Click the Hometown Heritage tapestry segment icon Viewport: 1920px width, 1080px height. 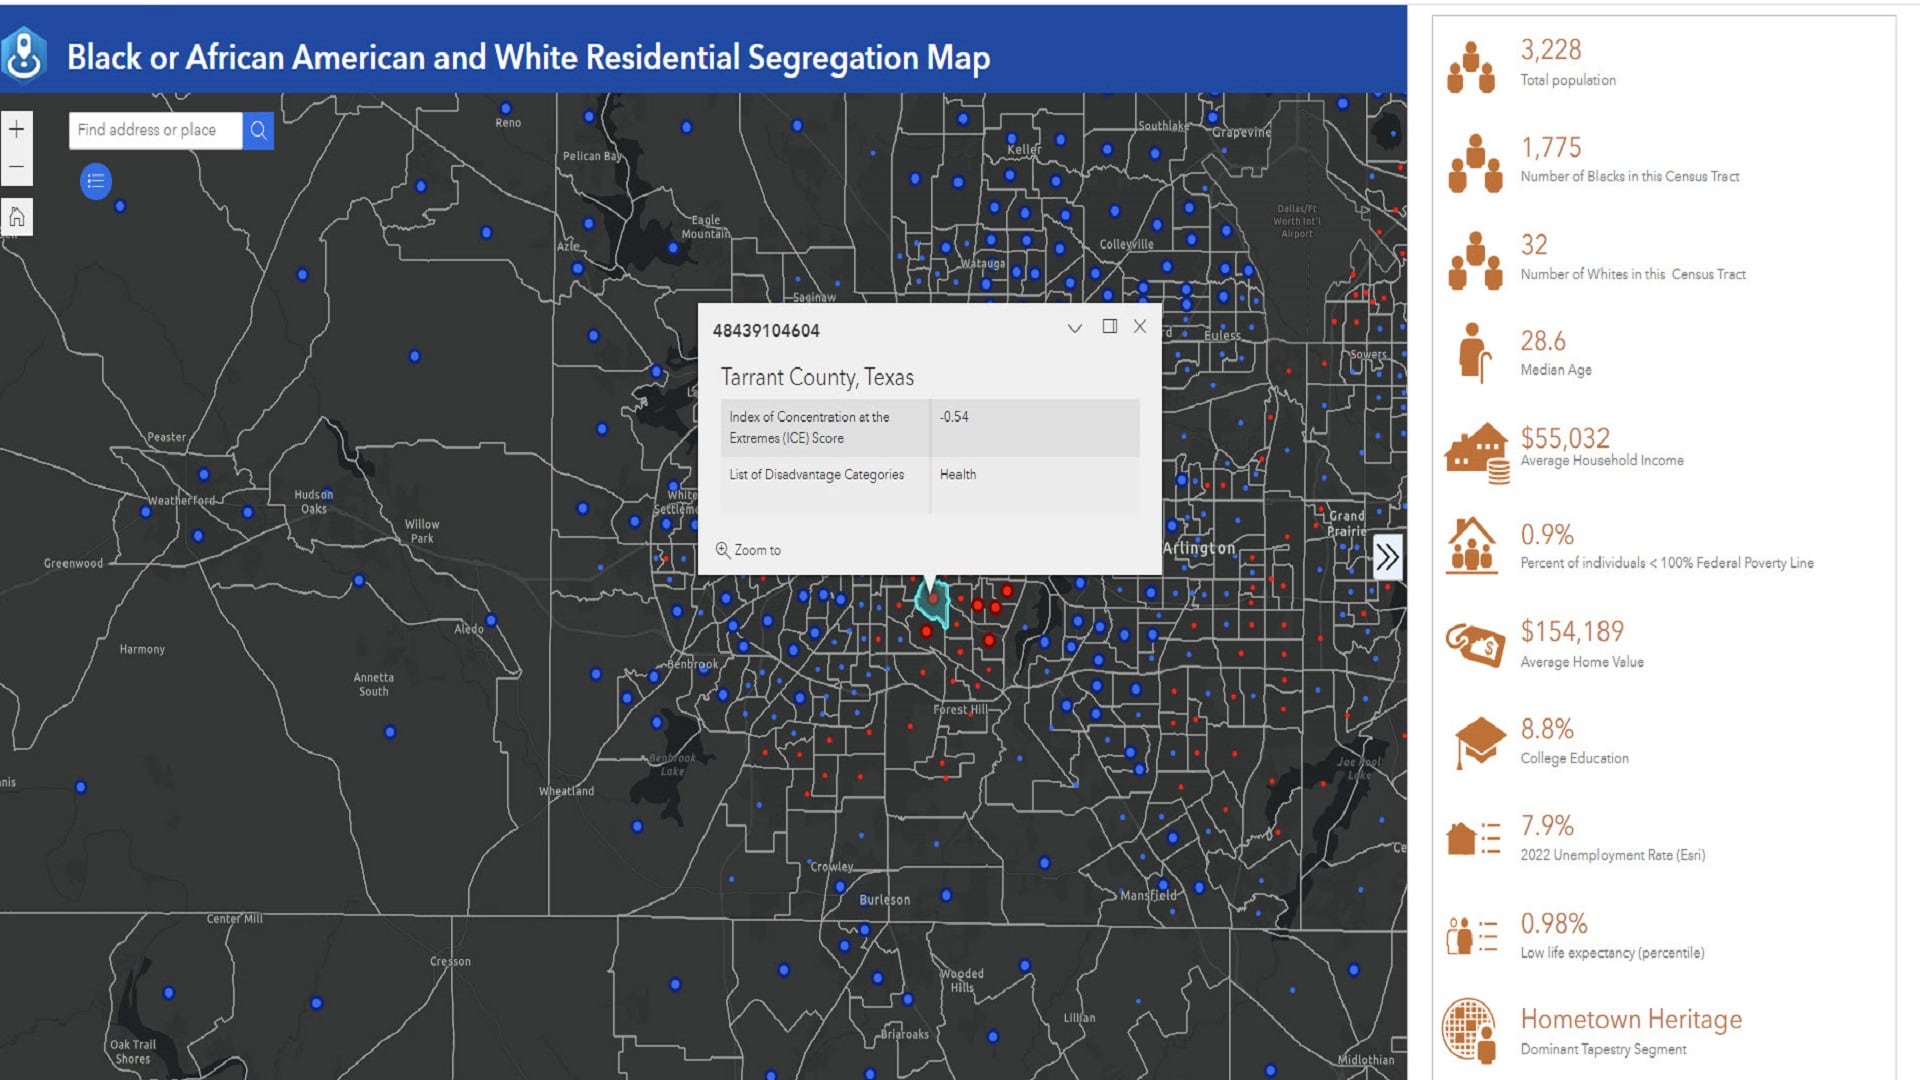(1469, 1030)
